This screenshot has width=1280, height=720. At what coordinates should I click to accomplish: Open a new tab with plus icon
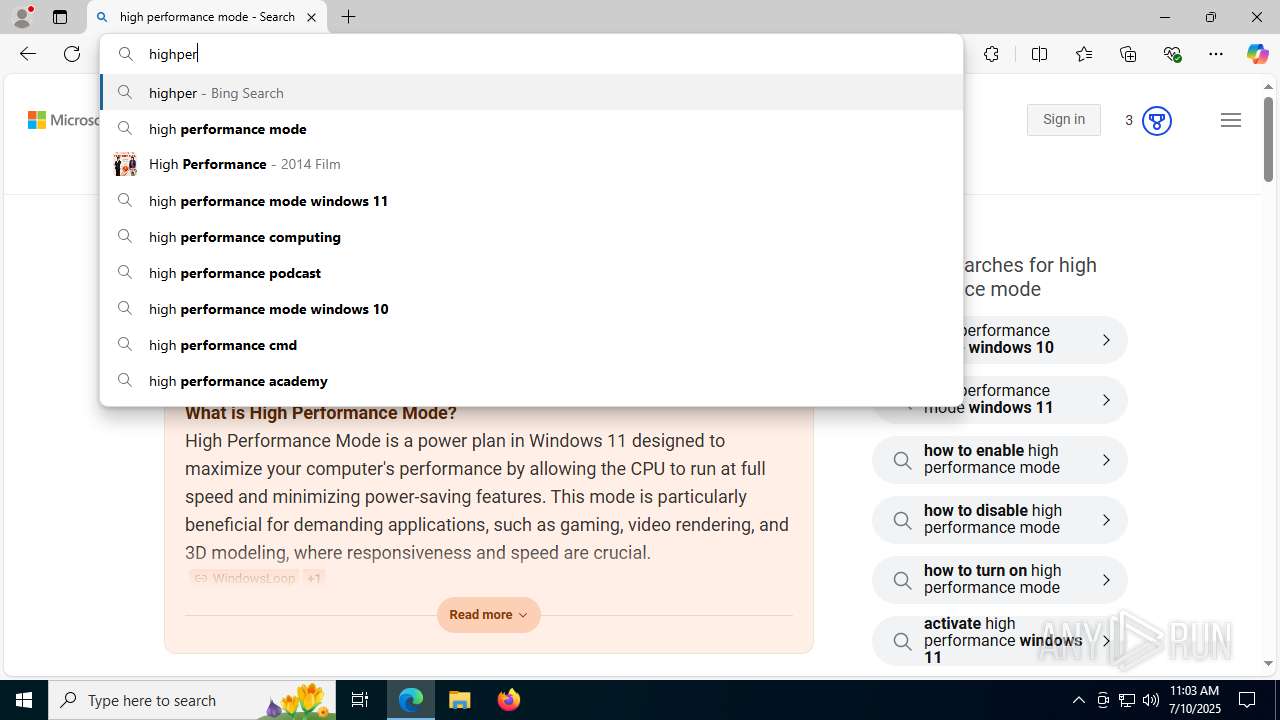[x=348, y=17]
